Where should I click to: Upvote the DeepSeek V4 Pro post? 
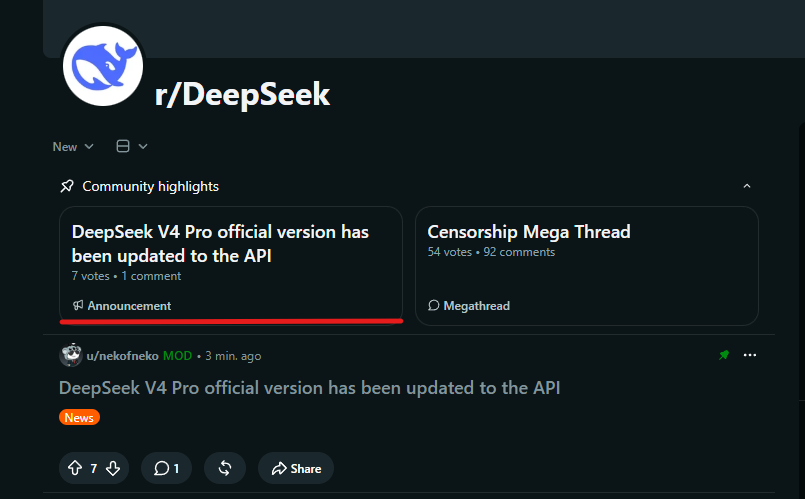click(75, 468)
